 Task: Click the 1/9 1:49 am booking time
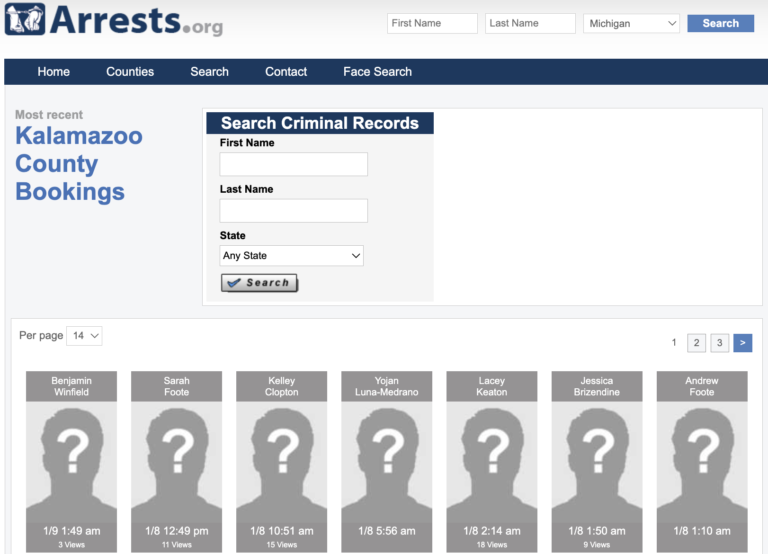72,531
